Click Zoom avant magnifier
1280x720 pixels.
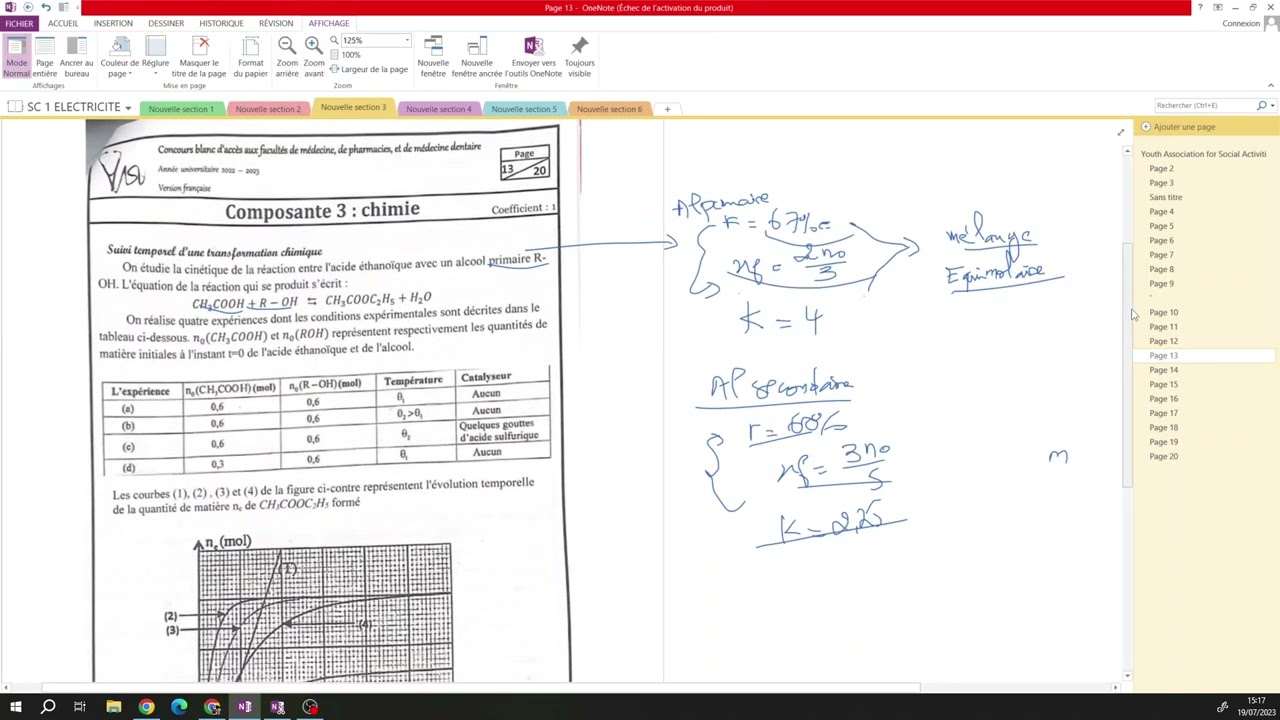click(x=314, y=57)
